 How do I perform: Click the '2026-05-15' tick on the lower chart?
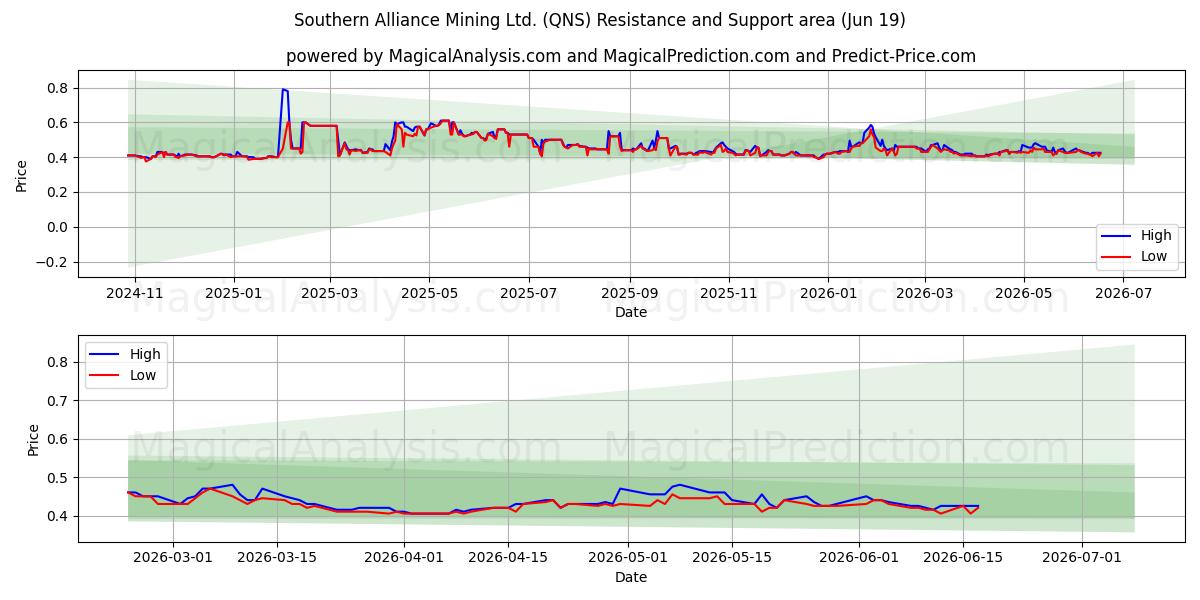[x=730, y=559]
